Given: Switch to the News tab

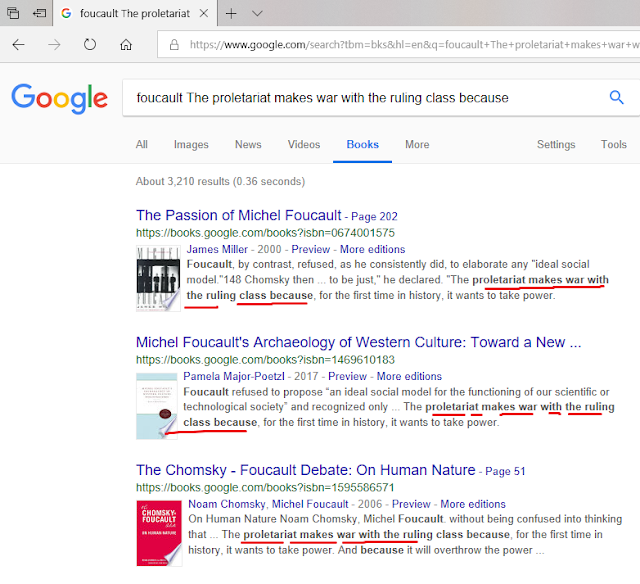Looking at the screenshot, I should [248, 144].
